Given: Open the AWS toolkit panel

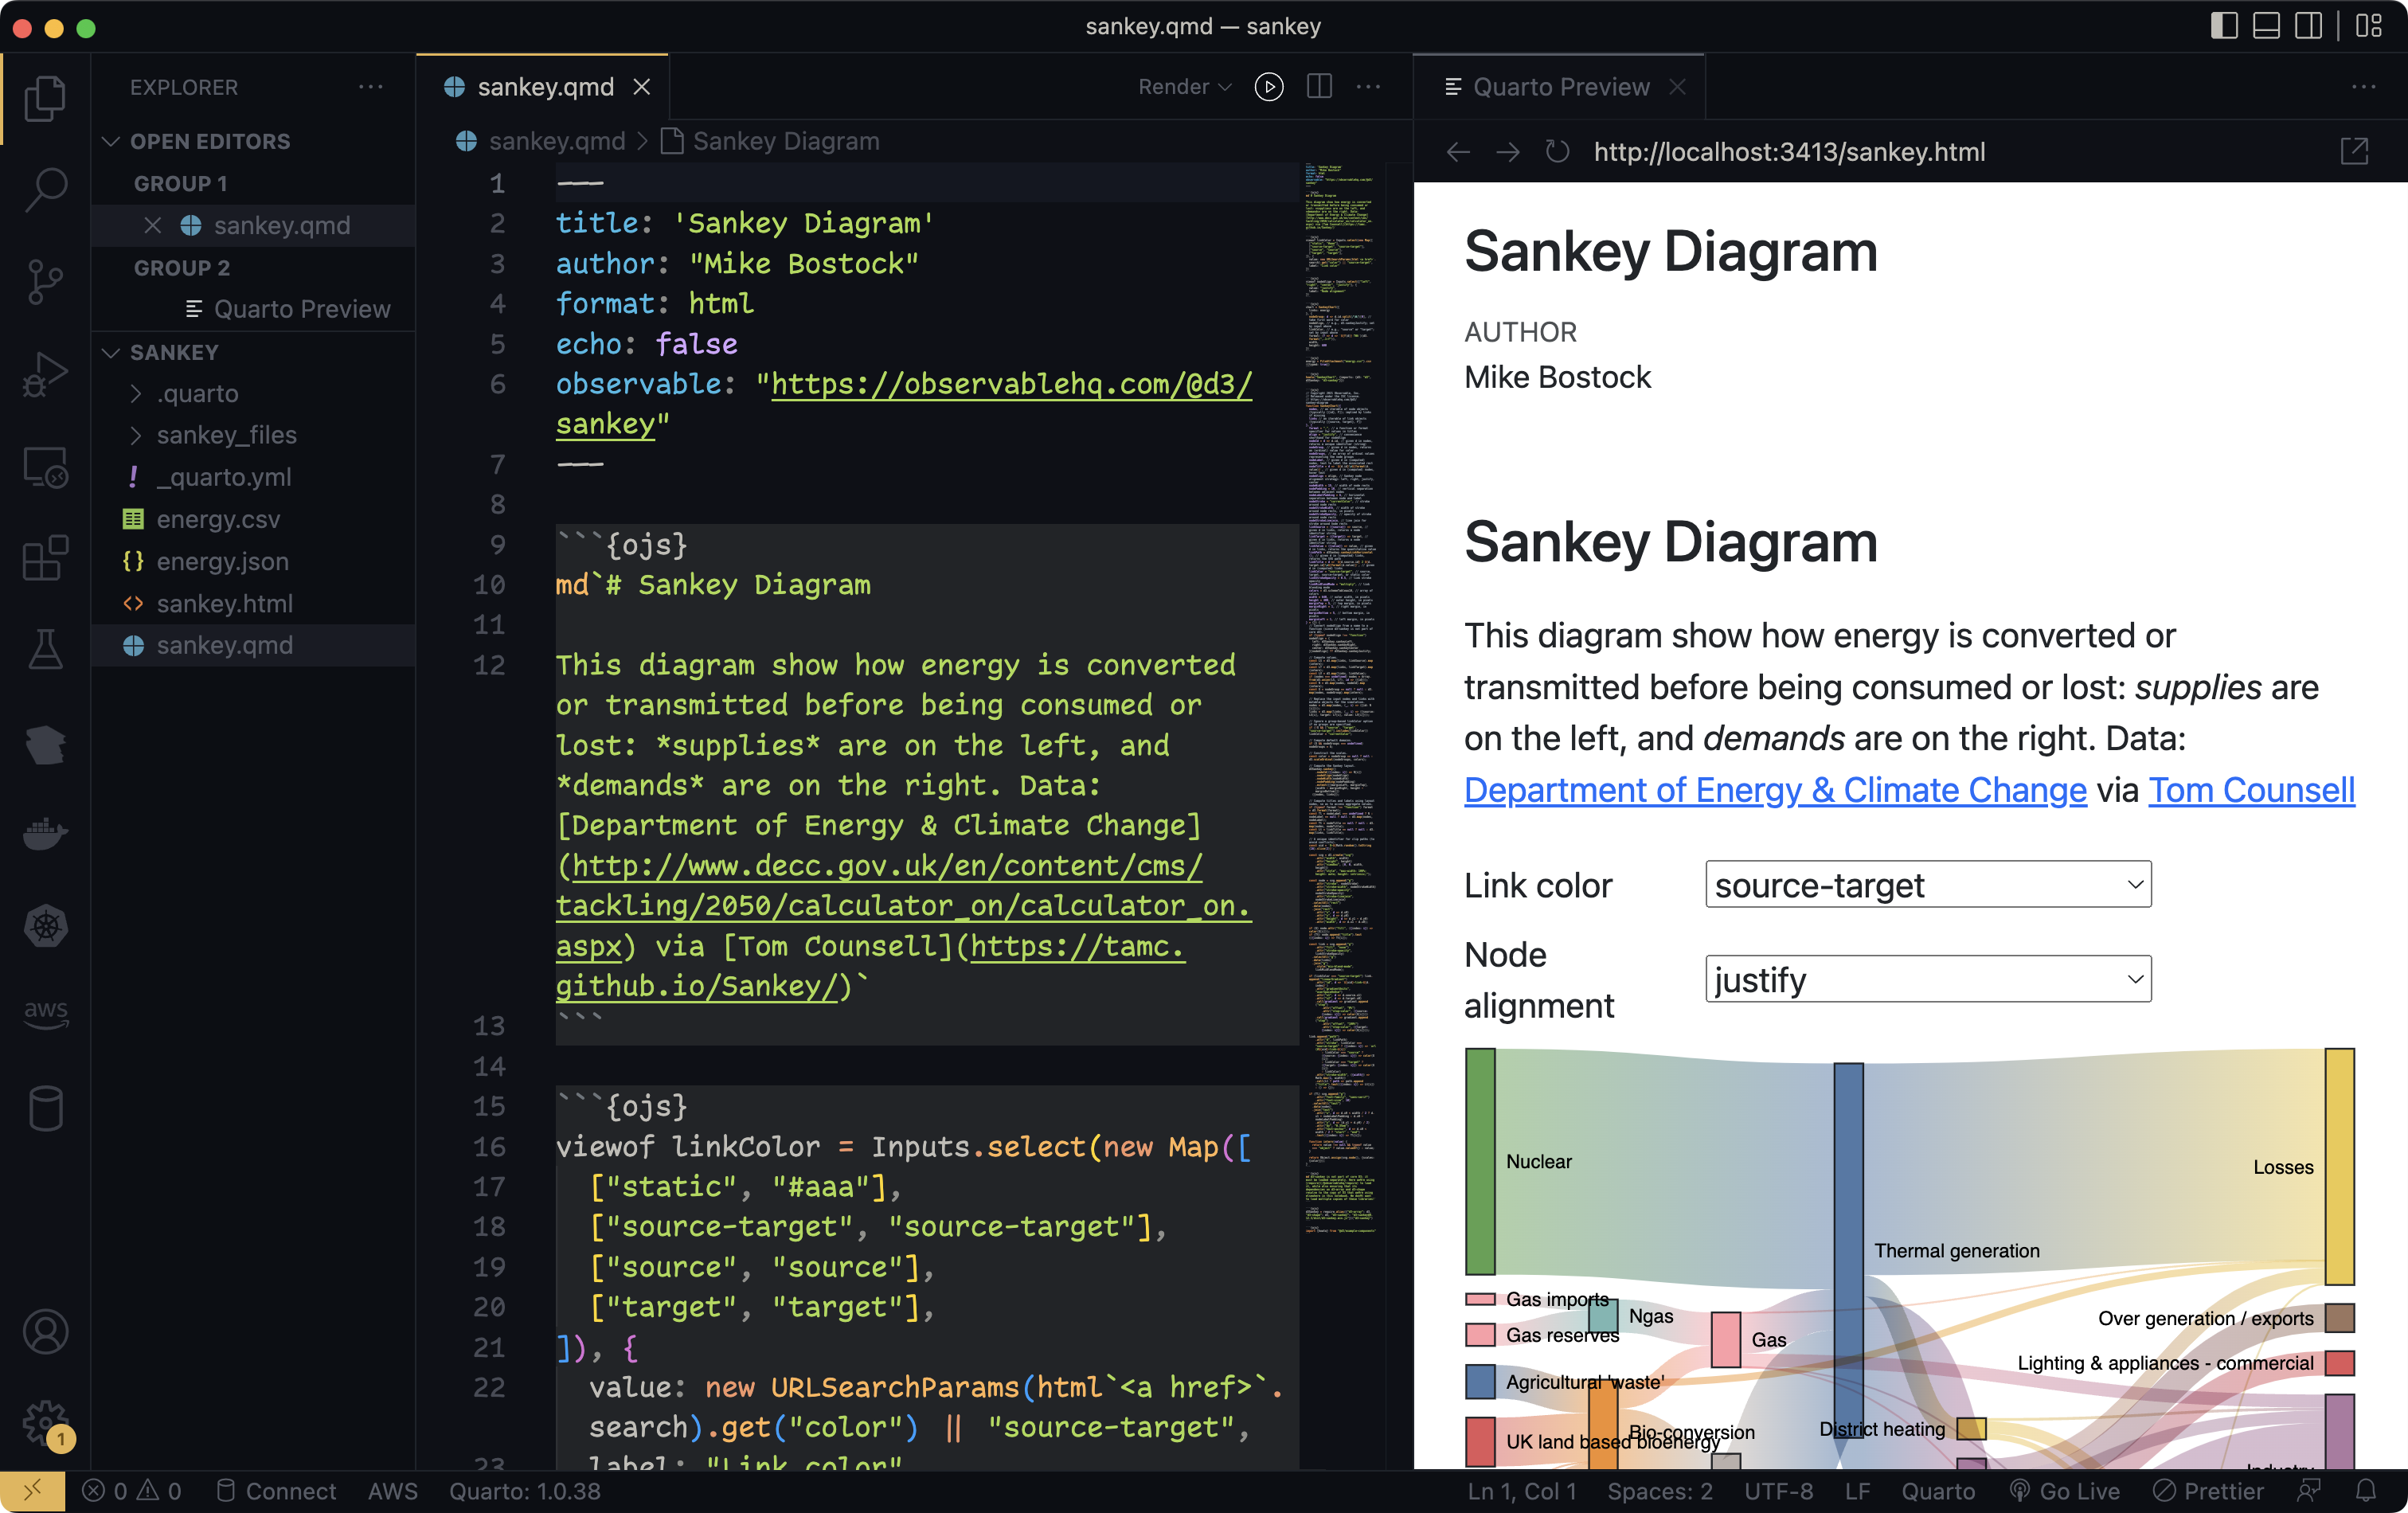Looking at the screenshot, I should pyautogui.click(x=45, y=1012).
